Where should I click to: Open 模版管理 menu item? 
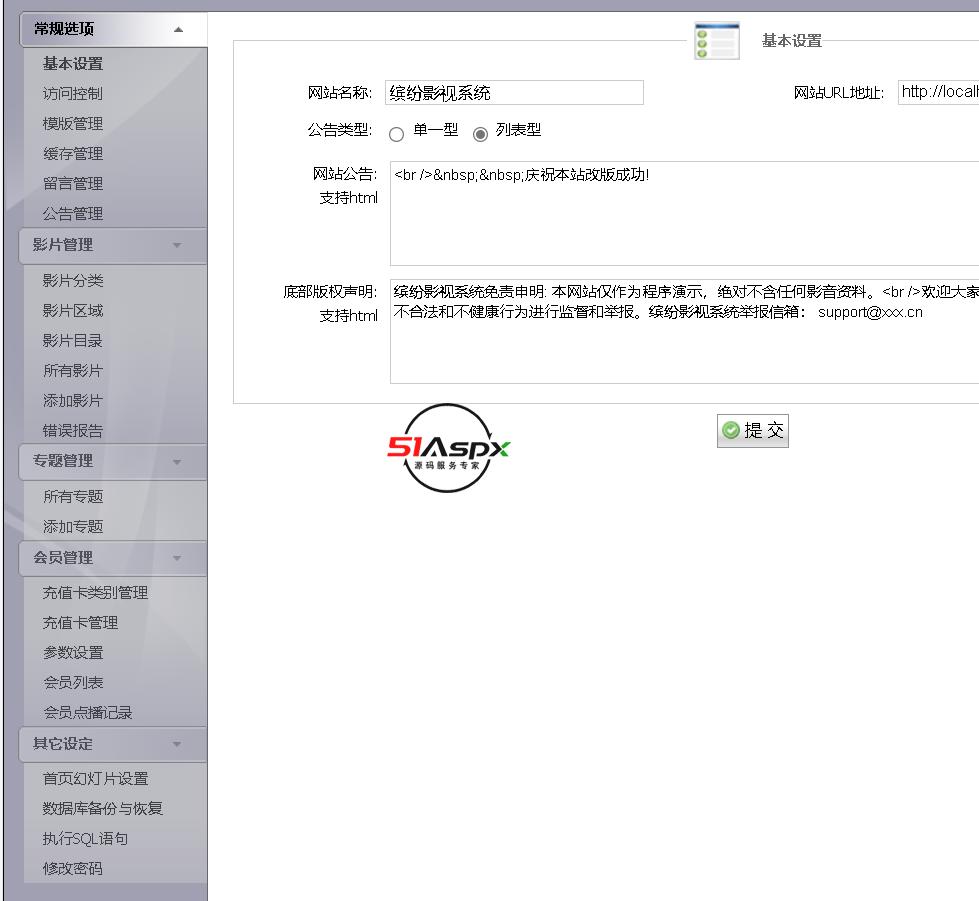(x=72, y=124)
